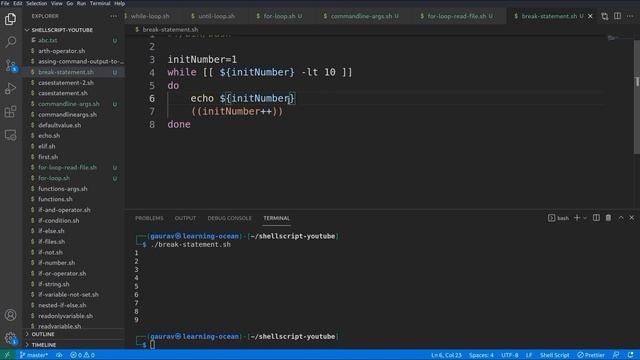Open the Go menu
Viewport: 640px width, 360px height.
pos(70,3)
